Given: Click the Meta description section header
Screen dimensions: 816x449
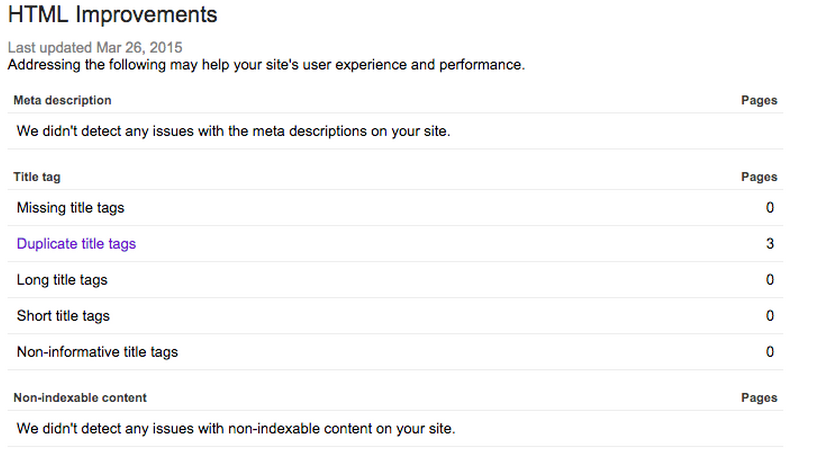Looking at the screenshot, I should [62, 101].
